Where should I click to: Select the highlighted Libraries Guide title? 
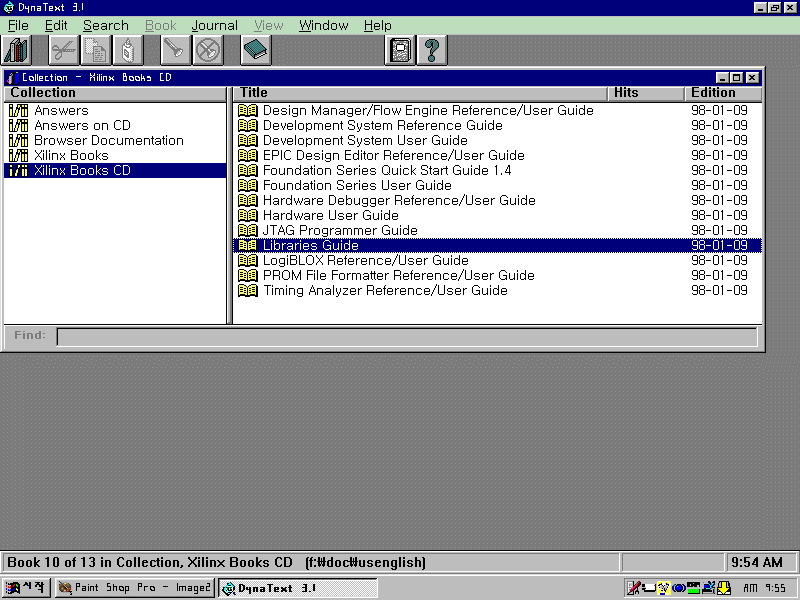(497, 245)
